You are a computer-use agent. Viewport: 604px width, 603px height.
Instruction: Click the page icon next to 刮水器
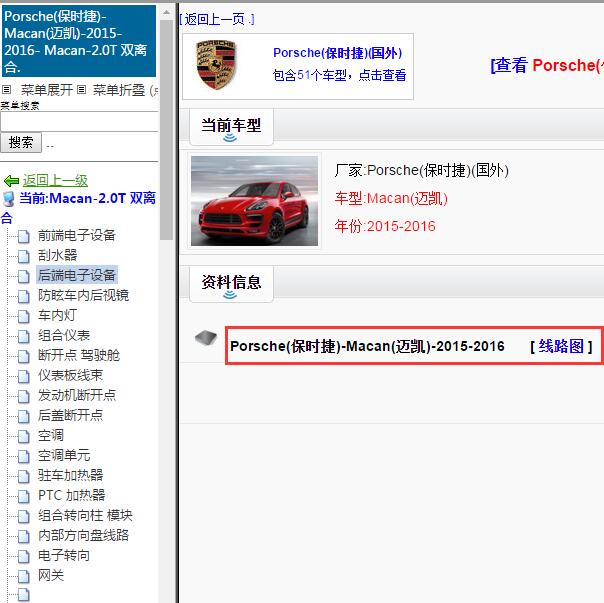point(23,256)
